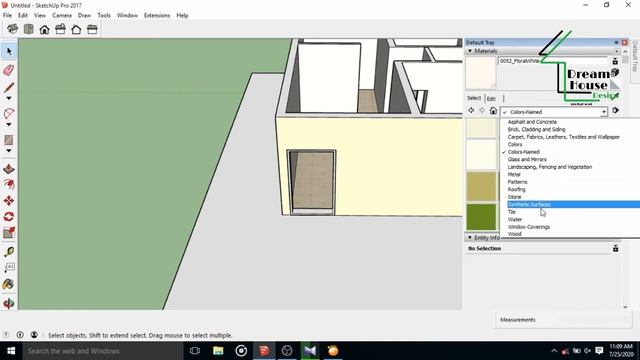
Task: Click the Entity Info options icon
Action: click(615, 248)
